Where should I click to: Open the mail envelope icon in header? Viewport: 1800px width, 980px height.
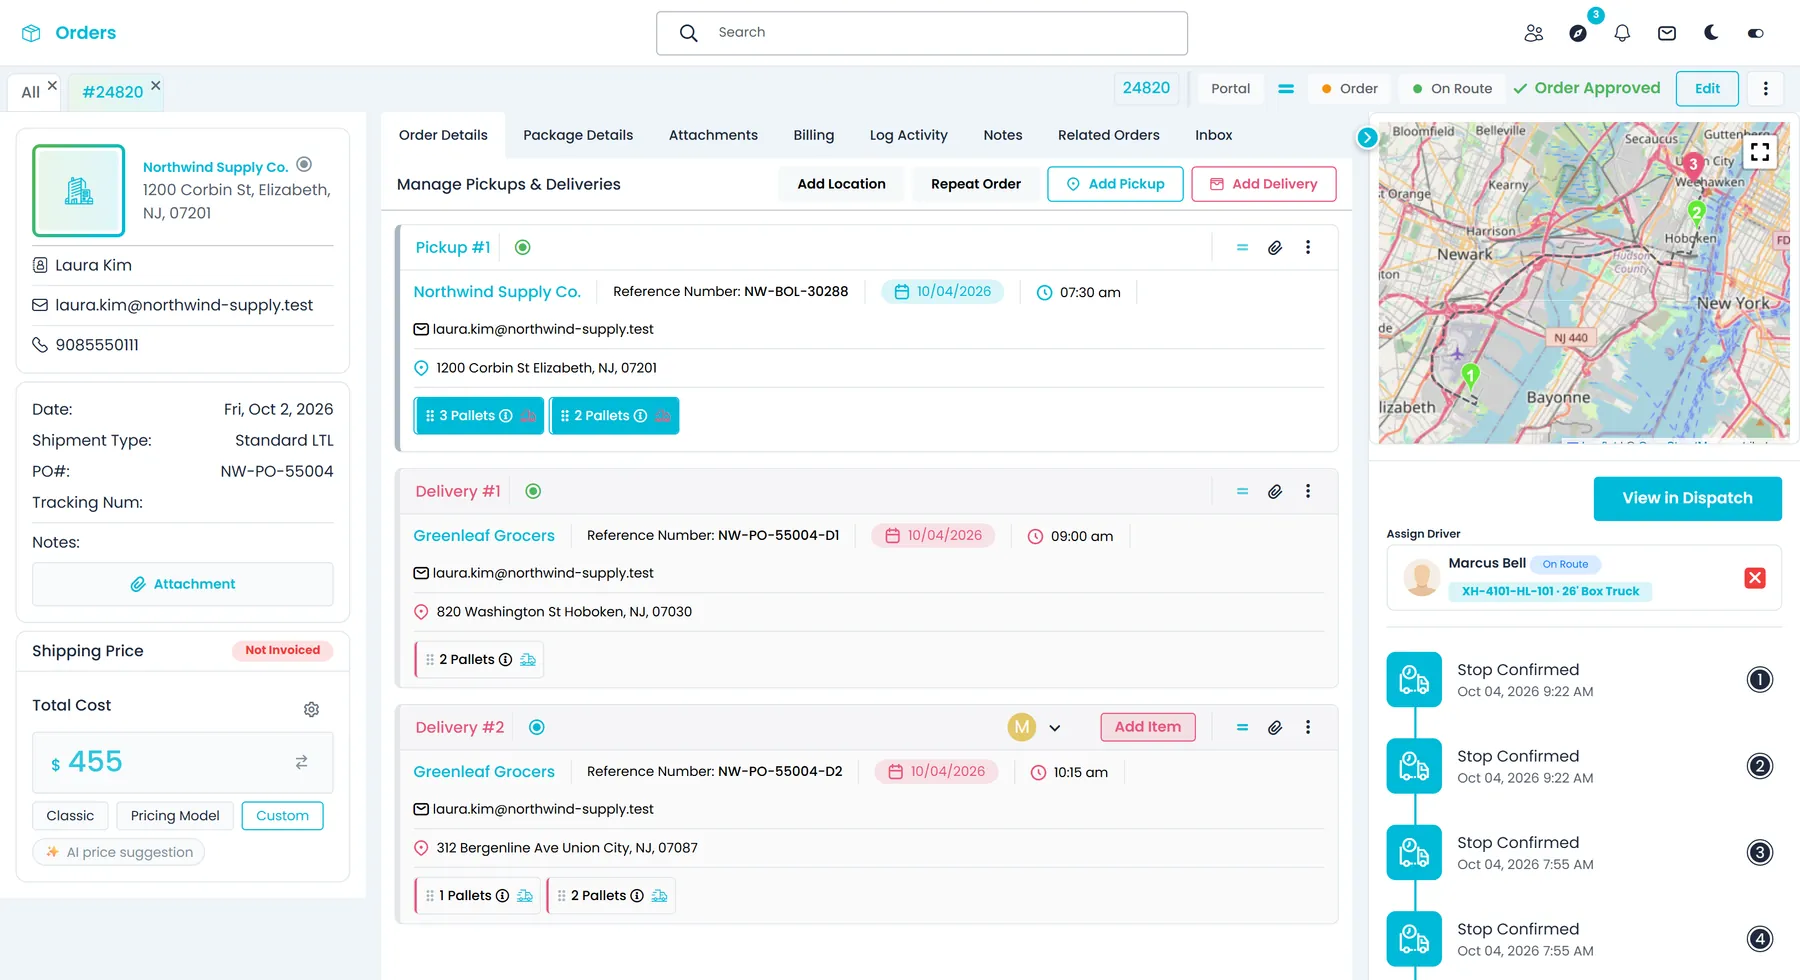point(1667,33)
